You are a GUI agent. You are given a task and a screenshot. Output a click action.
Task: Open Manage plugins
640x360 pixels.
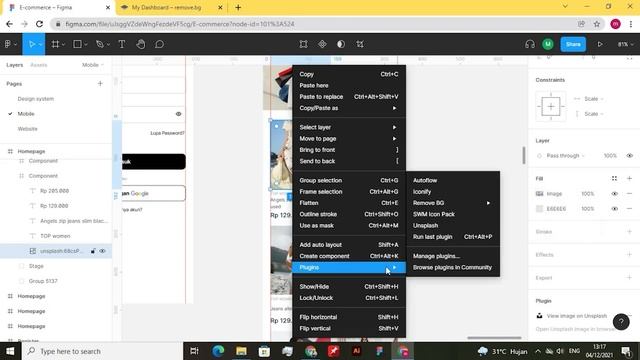(x=453, y=256)
